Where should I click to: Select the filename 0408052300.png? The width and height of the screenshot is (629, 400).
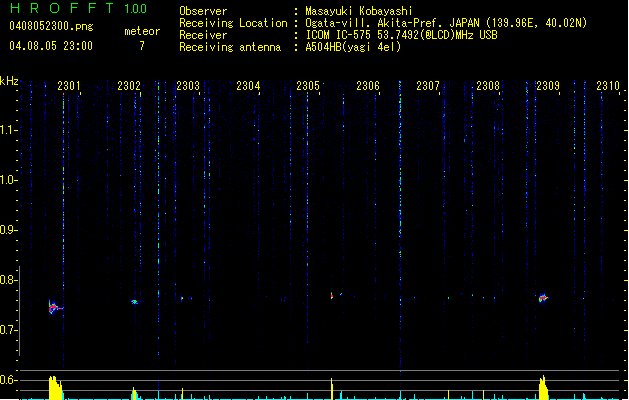click(51, 26)
